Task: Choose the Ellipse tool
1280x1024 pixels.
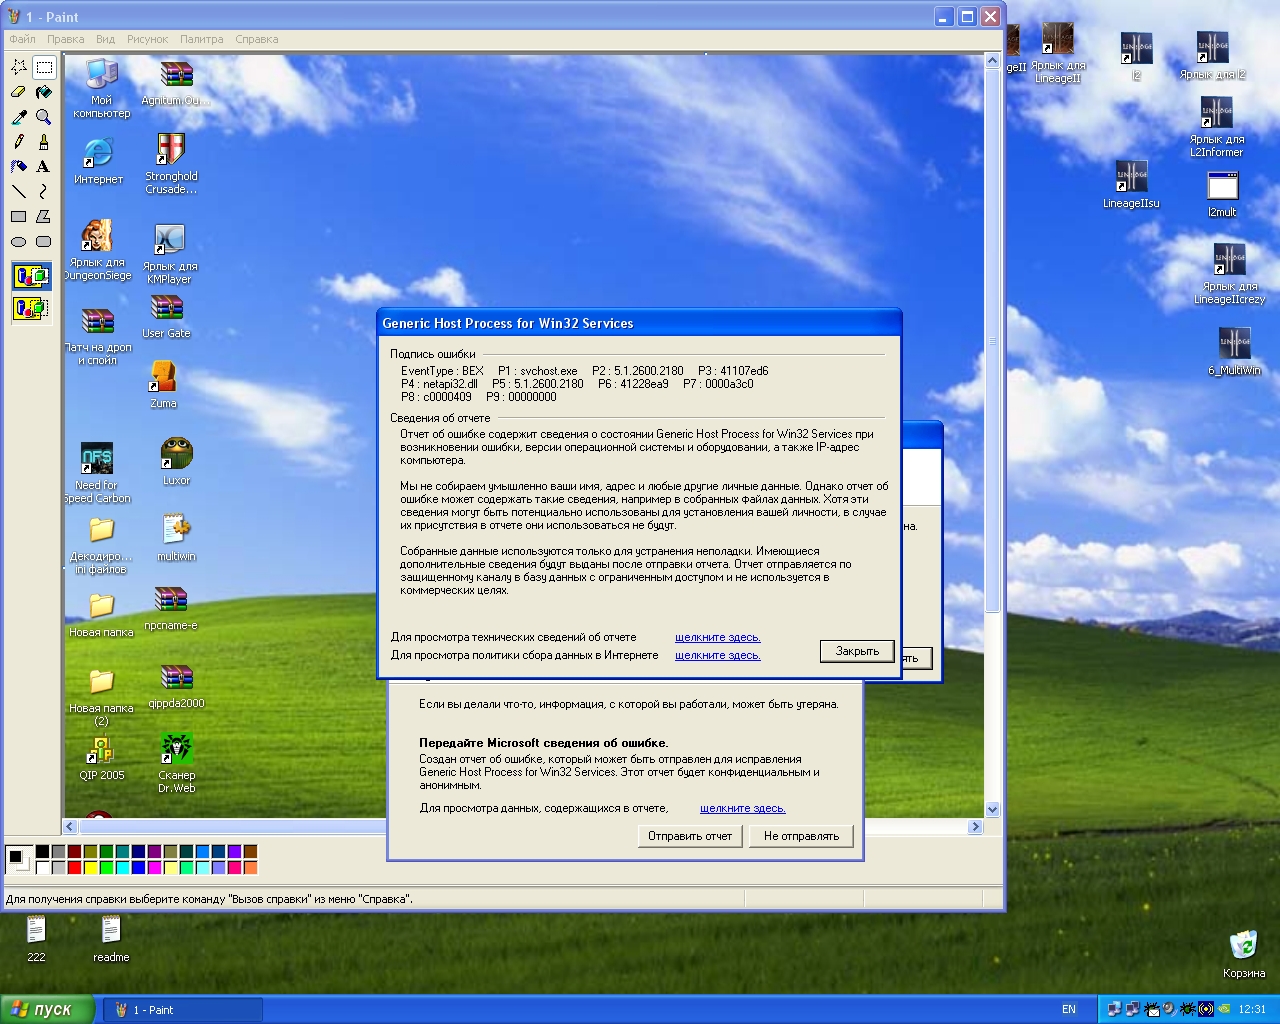Action: pos(19,241)
